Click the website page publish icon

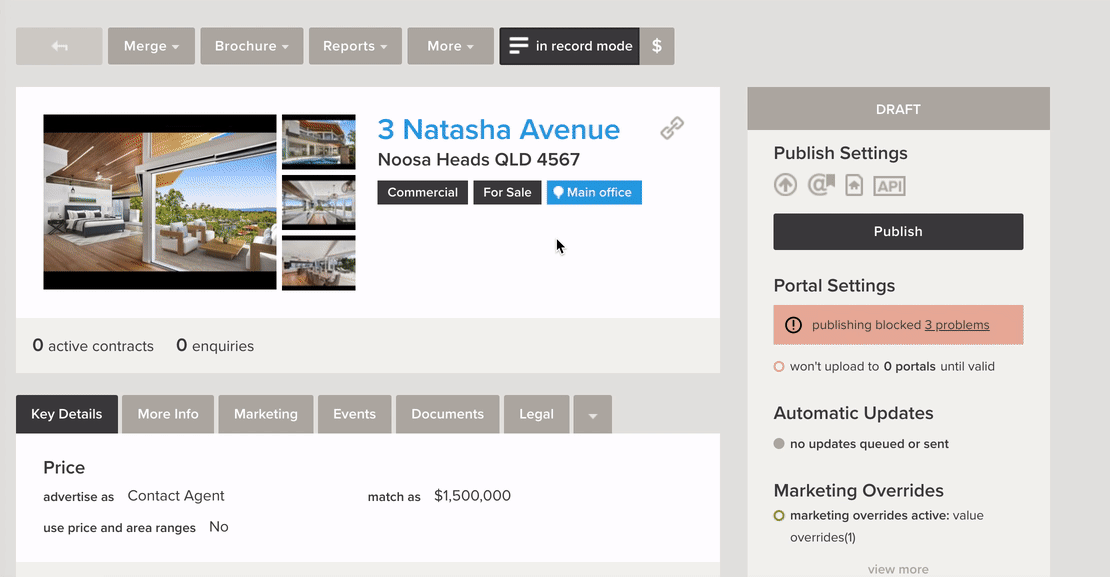(x=854, y=185)
